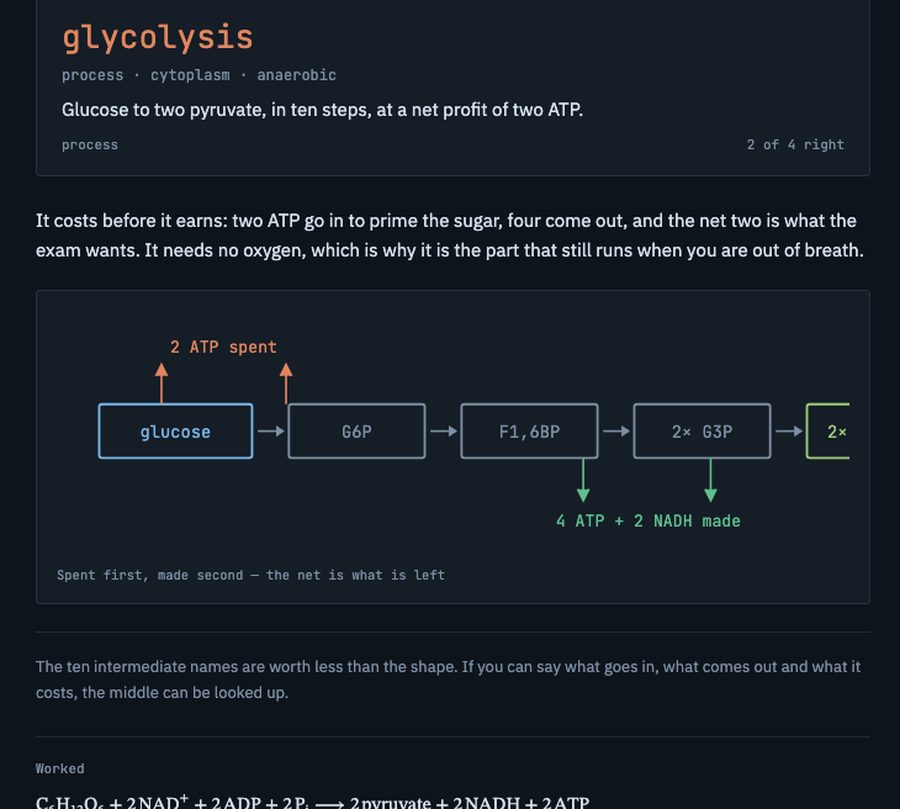Viewport: 900px width, 809px height.
Task: Select the G6P node
Action: (x=356, y=431)
